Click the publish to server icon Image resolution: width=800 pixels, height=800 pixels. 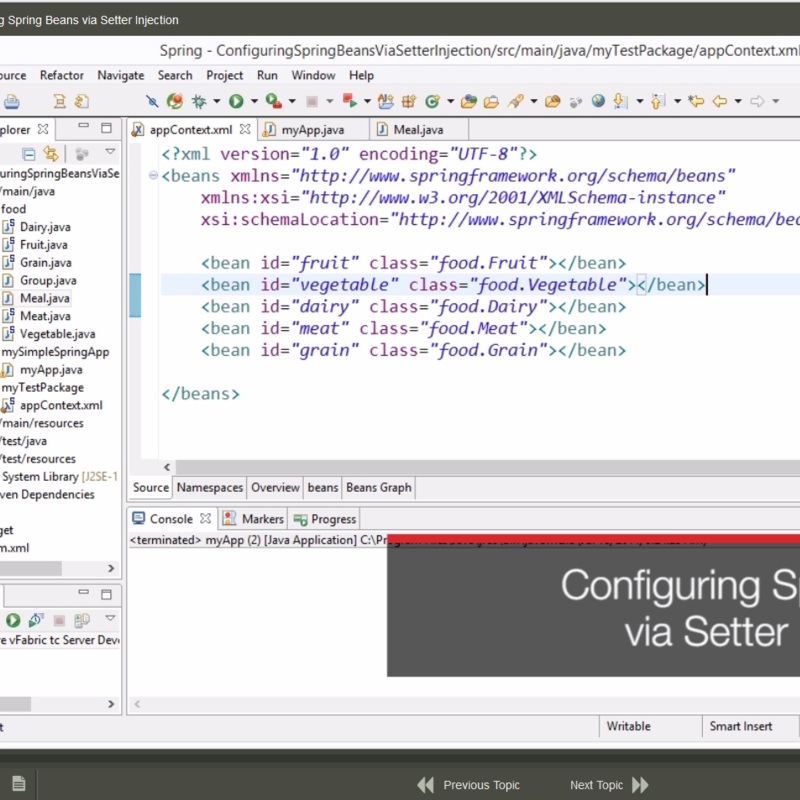click(x=82, y=620)
